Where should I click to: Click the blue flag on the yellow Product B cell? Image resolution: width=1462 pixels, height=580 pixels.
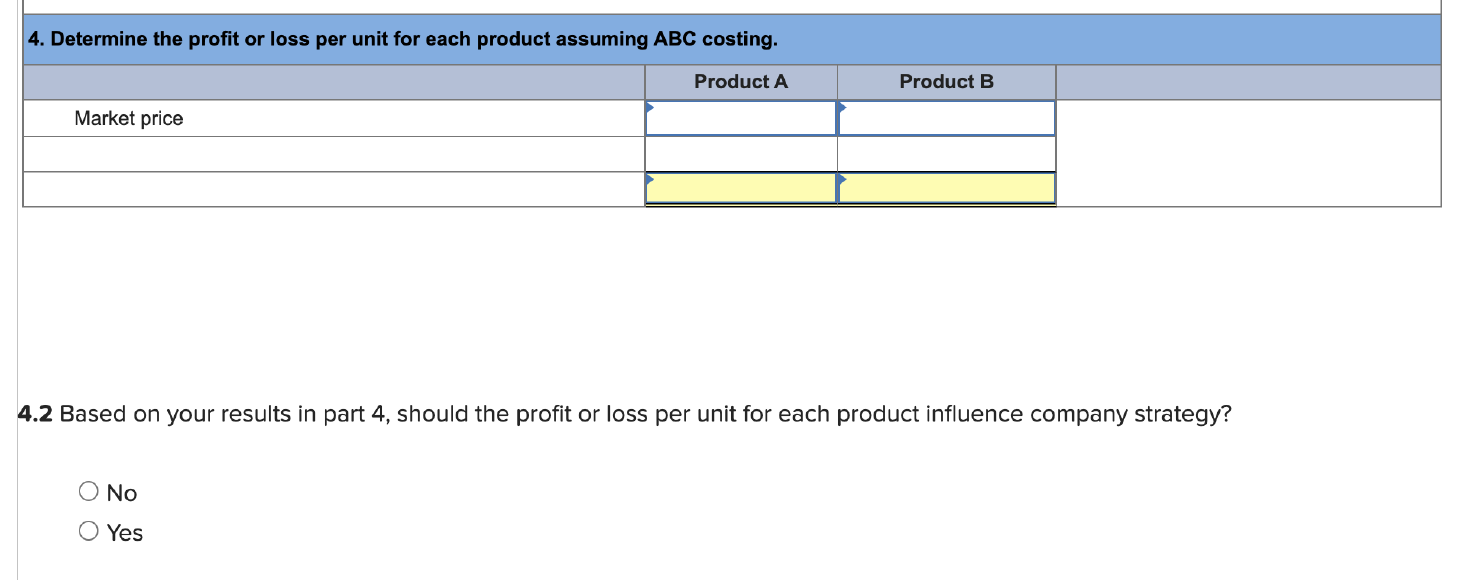(x=843, y=178)
